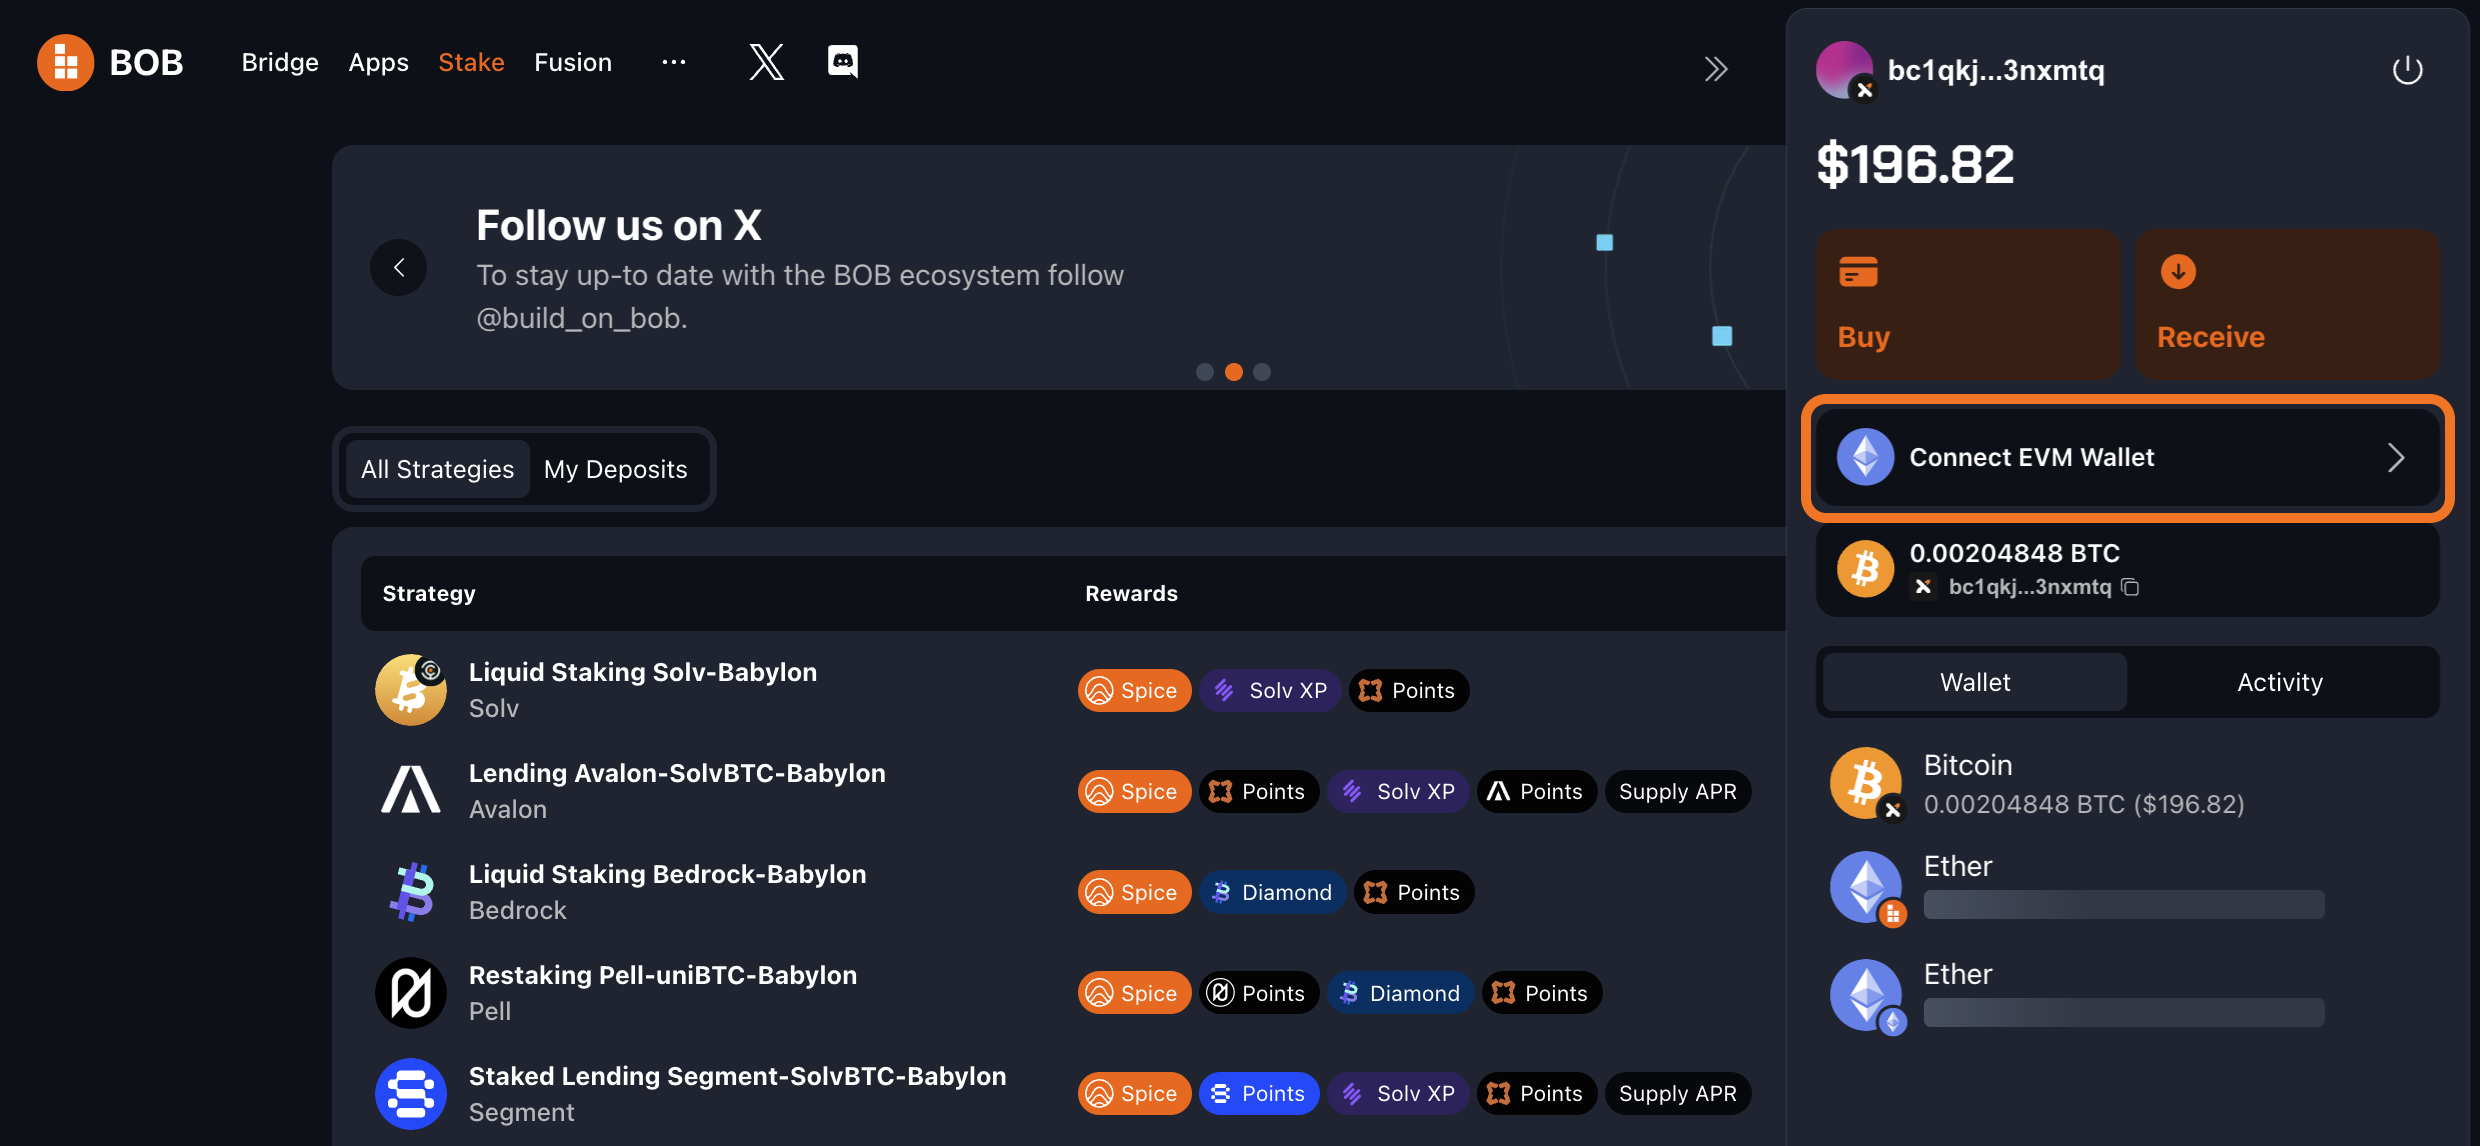Click the copy address icon beside bc1qkj...3nxmtq

click(2132, 587)
